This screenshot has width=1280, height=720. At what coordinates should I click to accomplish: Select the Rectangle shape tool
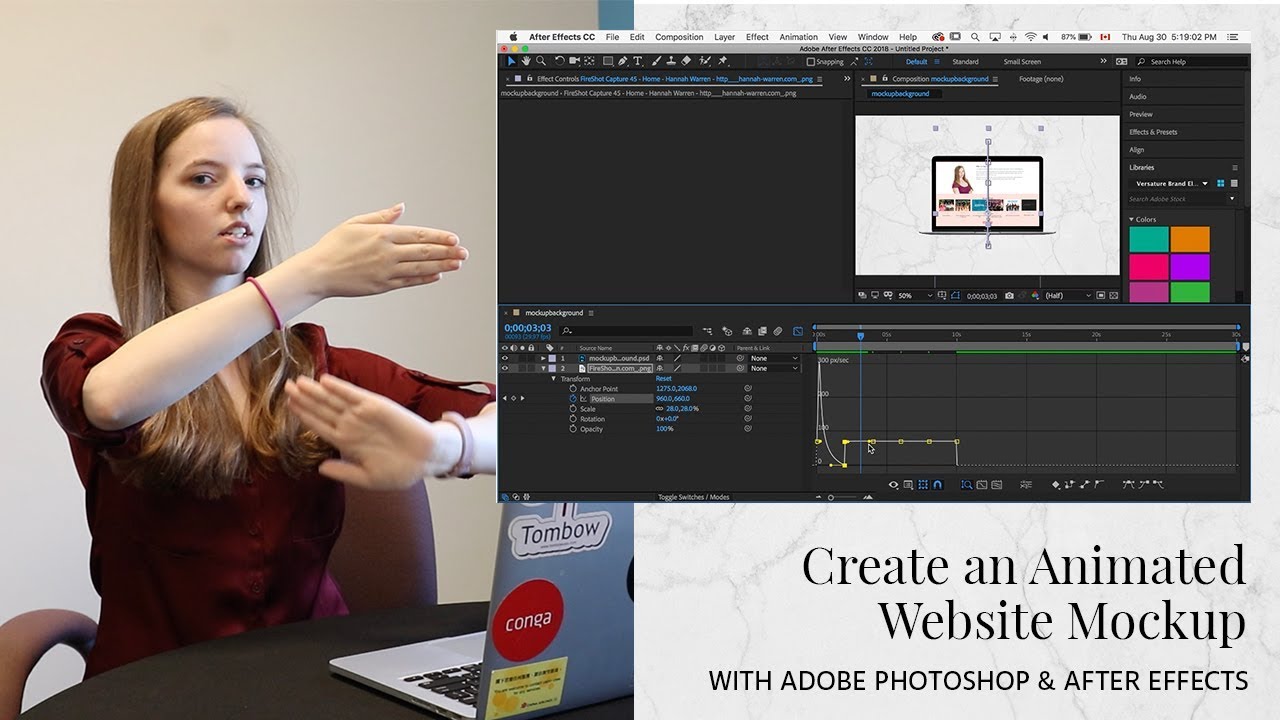[x=607, y=61]
